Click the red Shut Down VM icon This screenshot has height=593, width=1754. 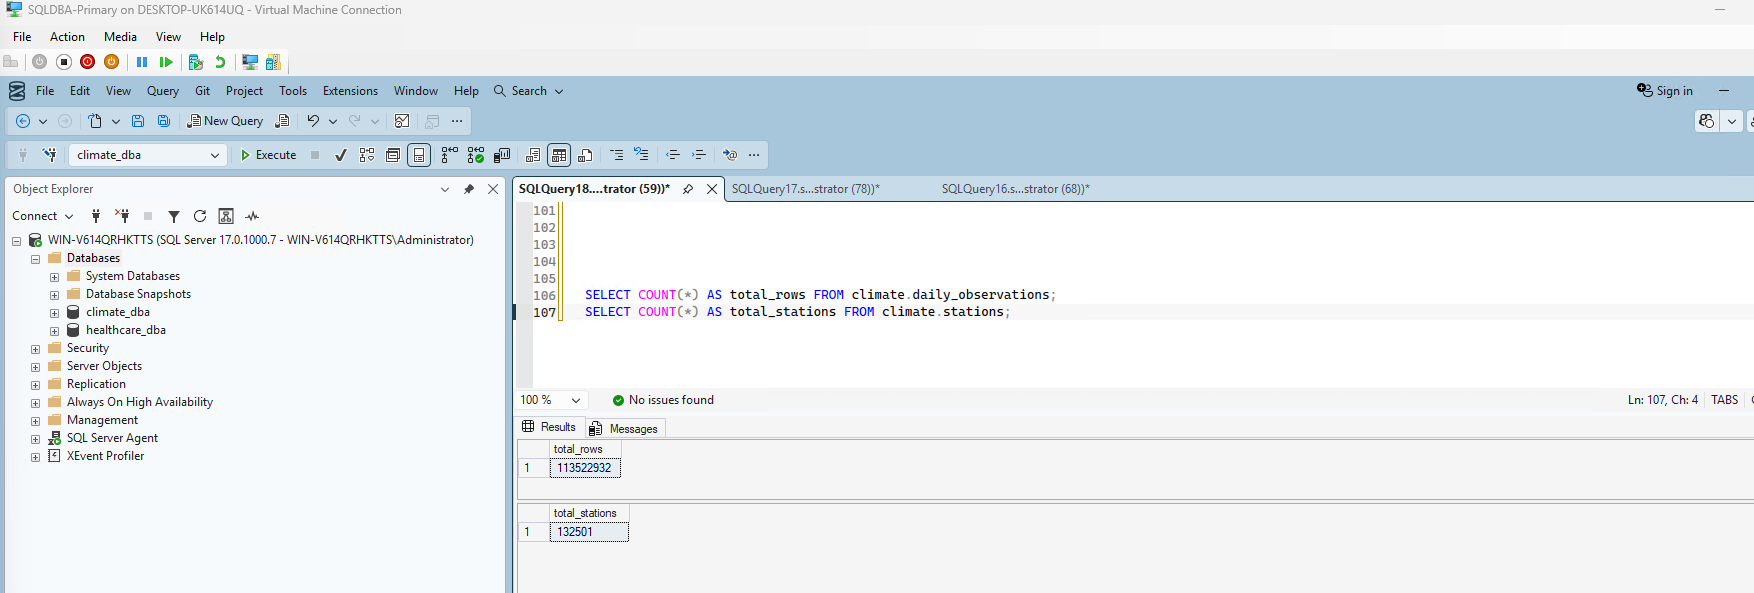pos(87,62)
